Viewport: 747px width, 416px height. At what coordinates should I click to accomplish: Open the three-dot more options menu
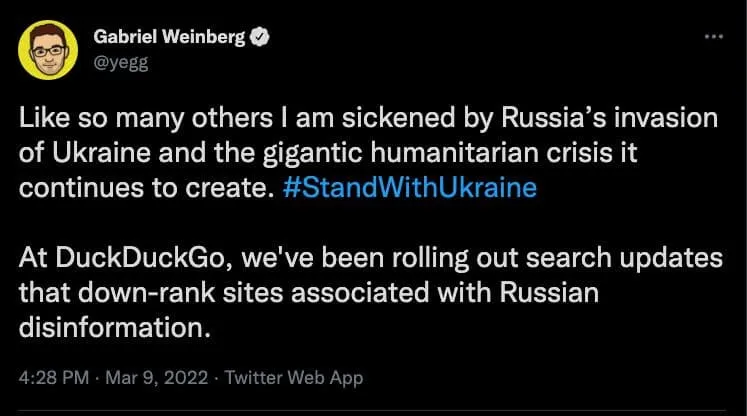coord(713,37)
